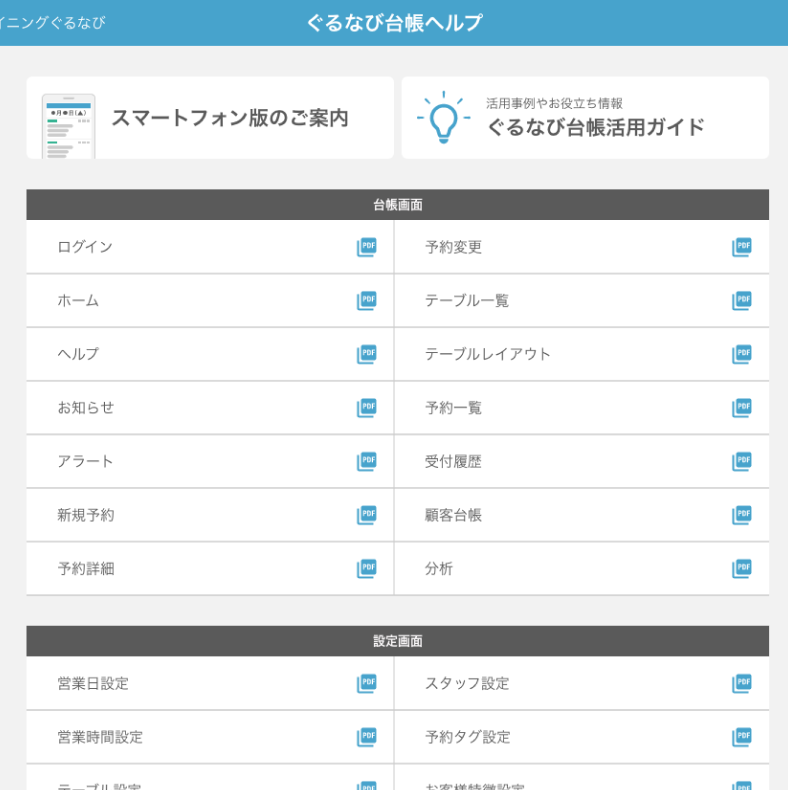This screenshot has width=788, height=790.
Task: Click the PDF icon in the 分析 row
Action: [741, 569]
